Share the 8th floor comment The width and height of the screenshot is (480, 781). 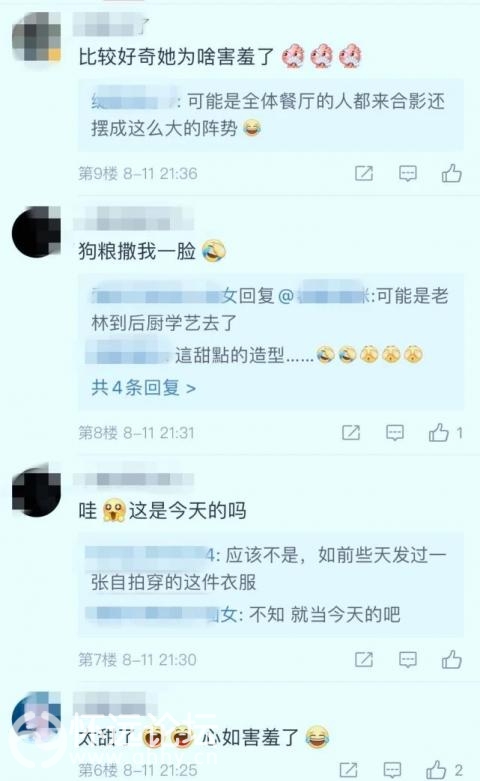click(x=351, y=432)
